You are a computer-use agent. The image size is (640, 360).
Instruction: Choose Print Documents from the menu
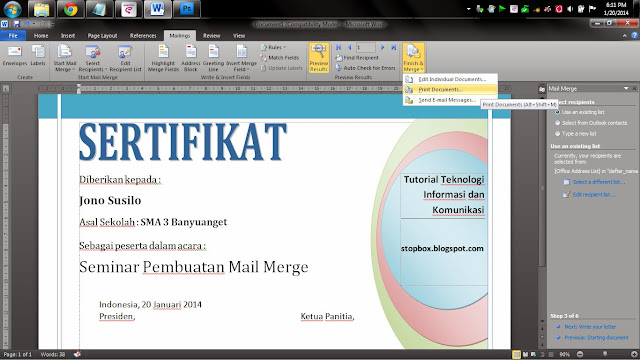coord(450,89)
